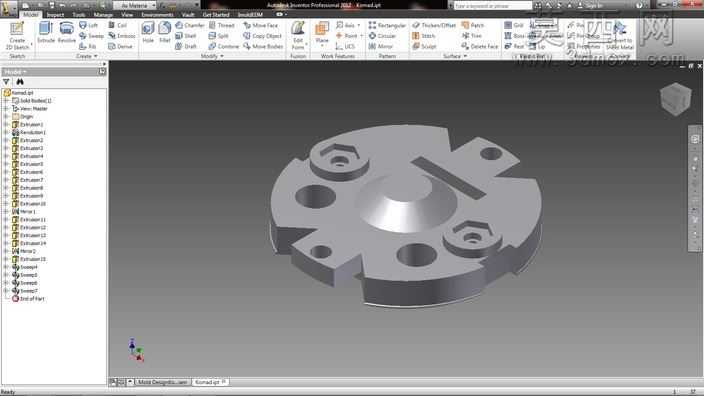Create a work Plane
Screen dimensions: 704x396
tap(322, 33)
